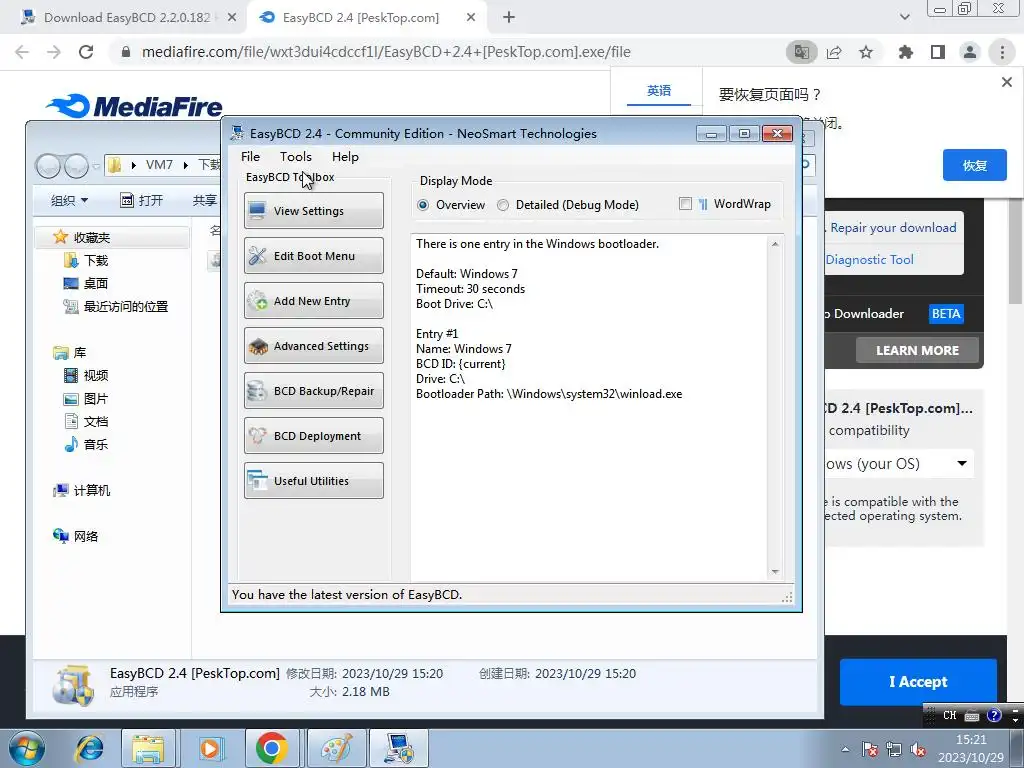The width and height of the screenshot is (1024, 768).
Task: Open View Settings in EasyBCD Toolbox
Action: click(x=313, y=210)
